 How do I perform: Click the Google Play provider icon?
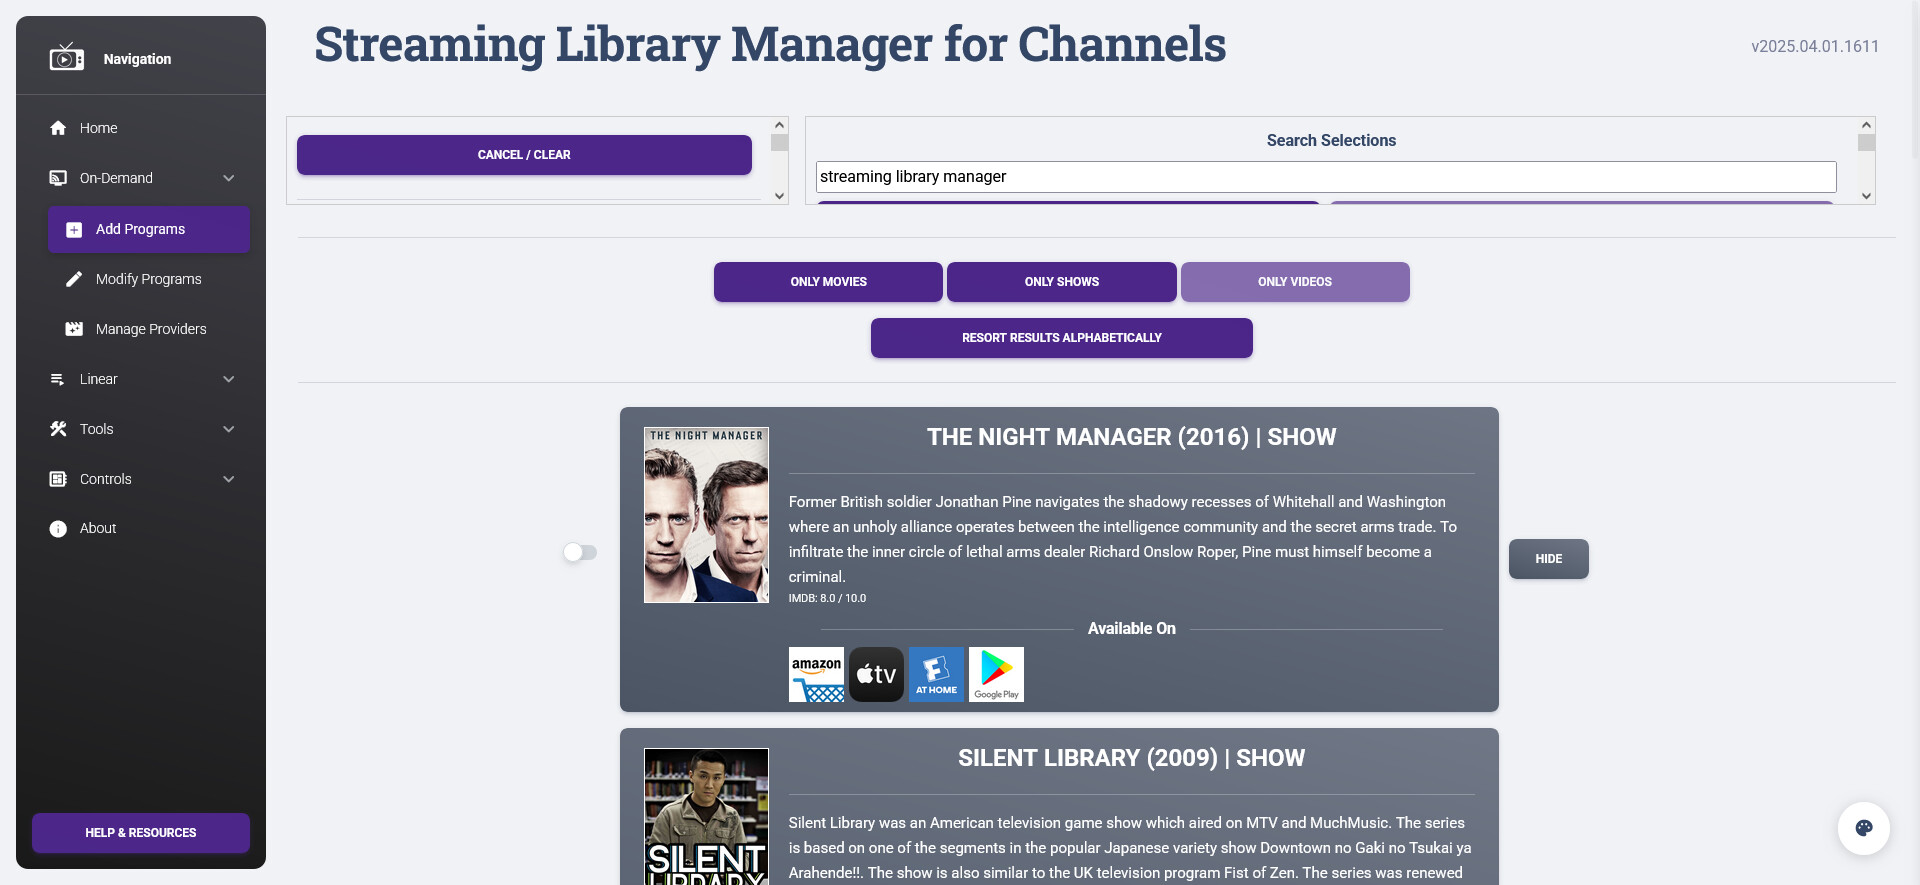(996, 674)
